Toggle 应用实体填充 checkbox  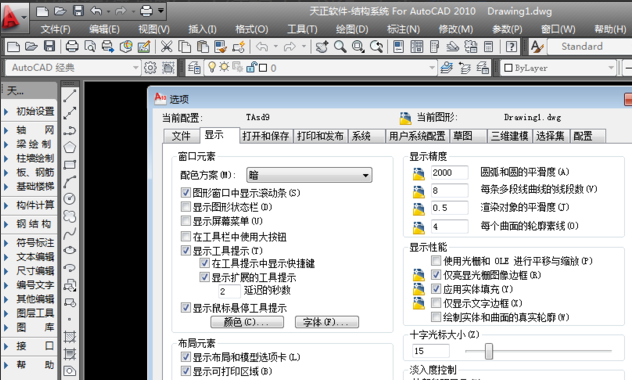click(436, 289)
